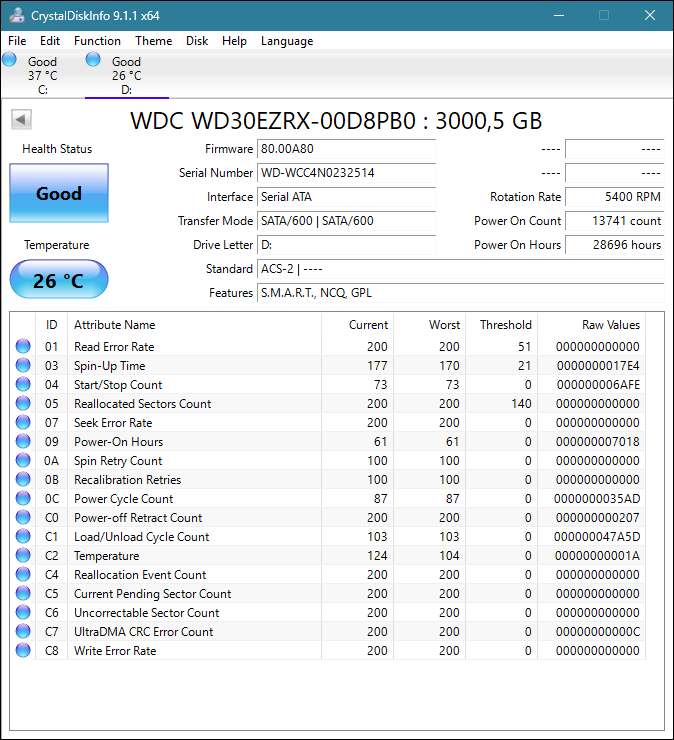Click Worst value 170 in Spin-Up Time row
The image size is (674, 740).
449,366
